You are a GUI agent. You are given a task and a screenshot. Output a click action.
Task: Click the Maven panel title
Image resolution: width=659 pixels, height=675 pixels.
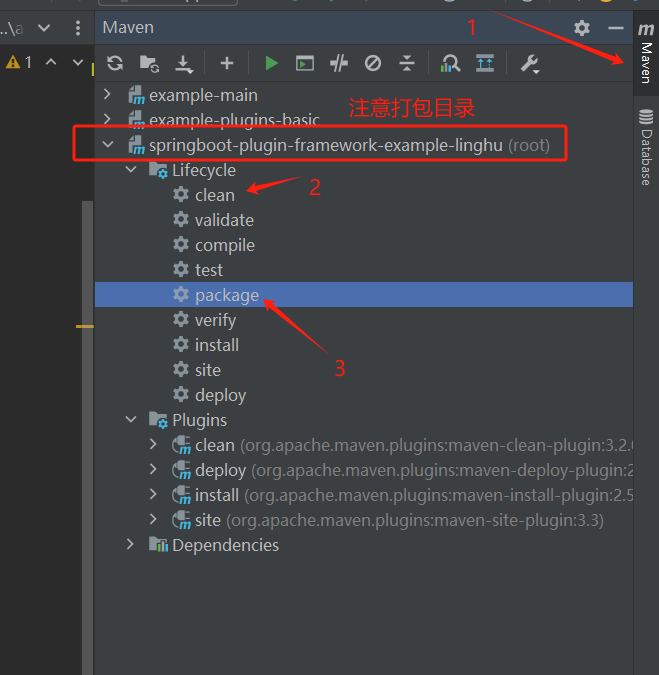tap(128, 28)
